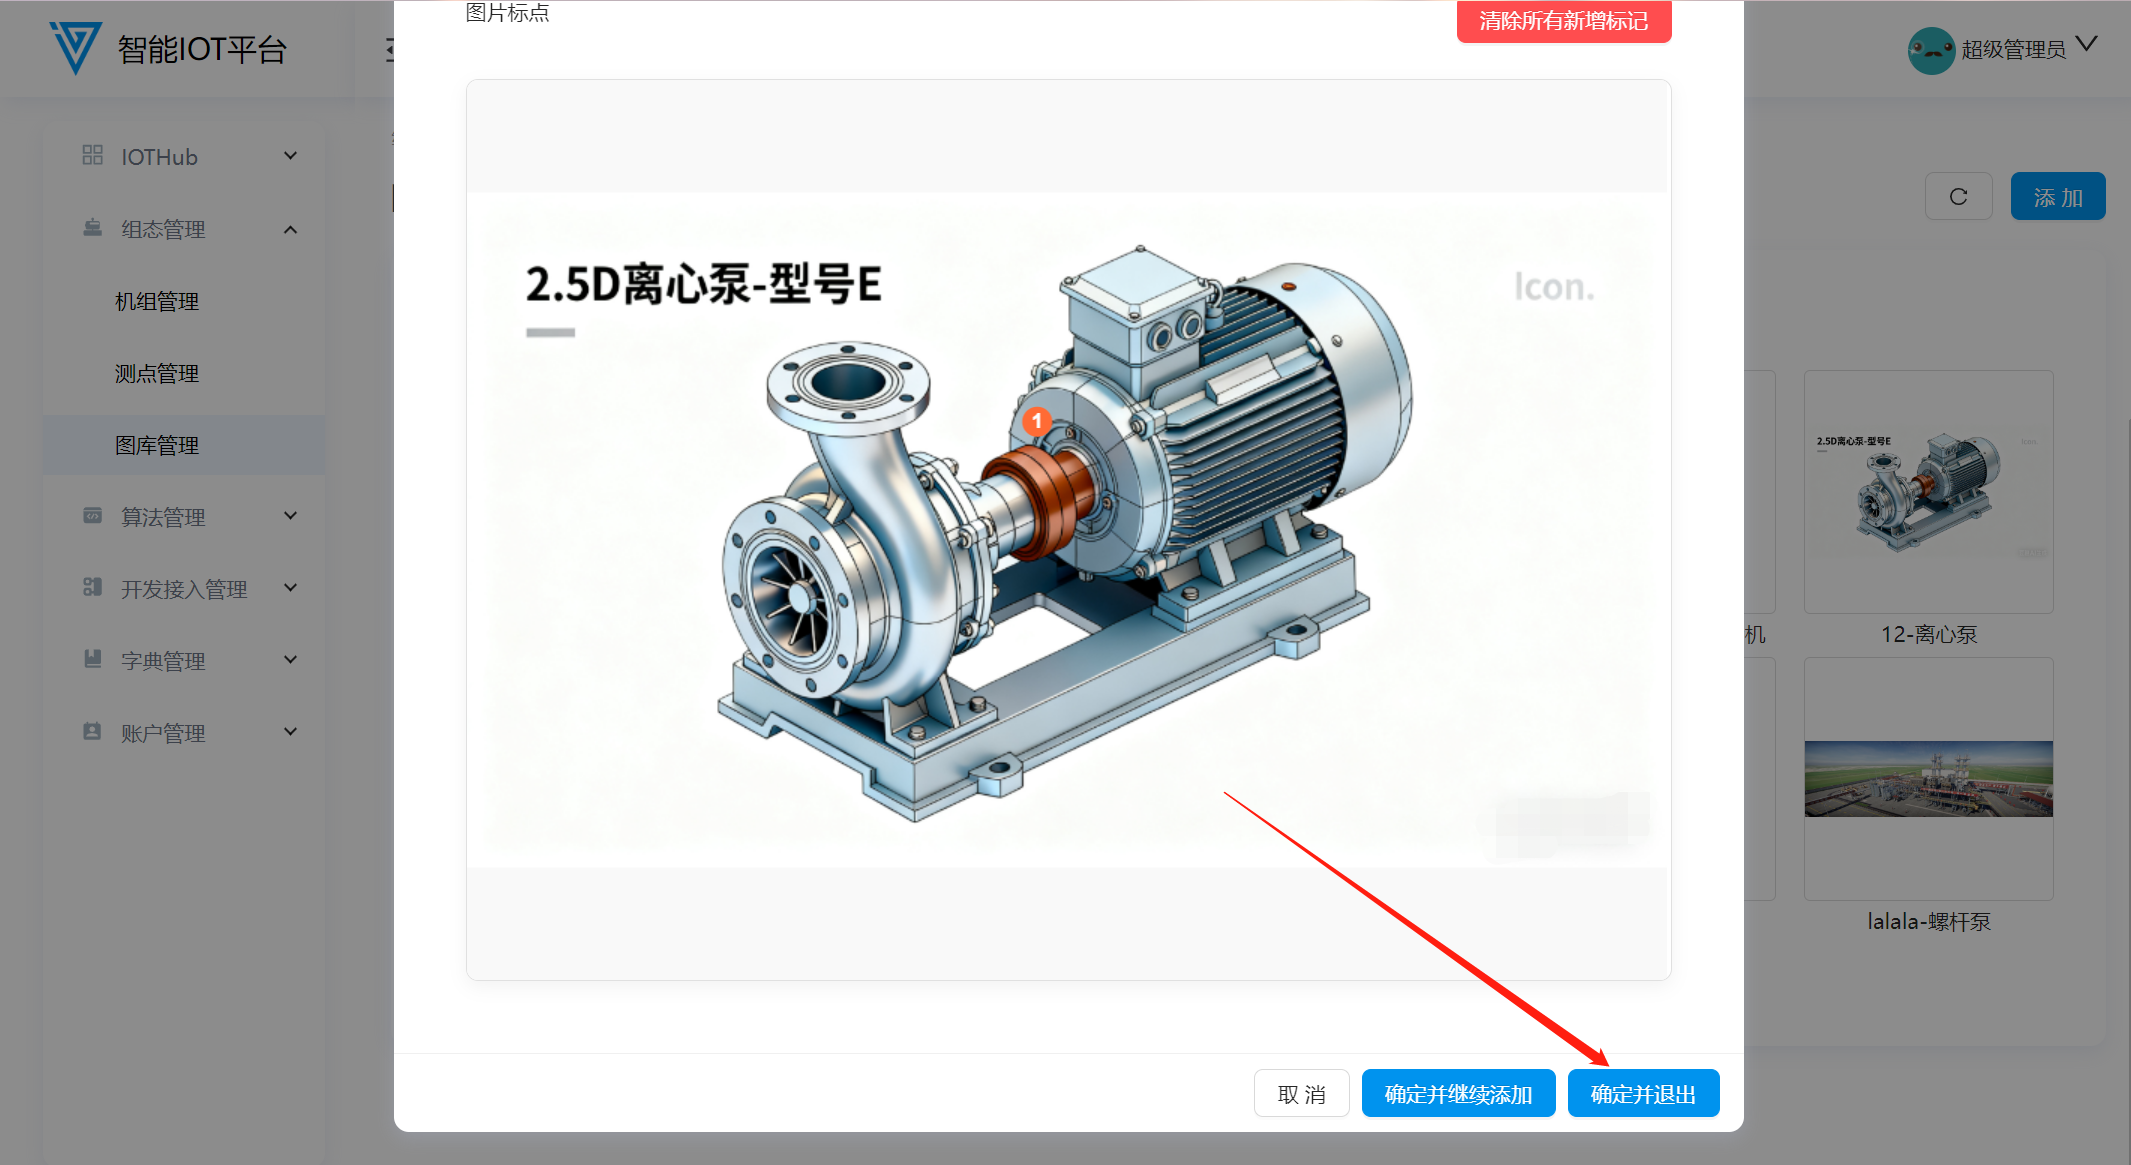Select orange marker 1 on pump image
2131x1165 pixels.
(x=1037, y=421)
